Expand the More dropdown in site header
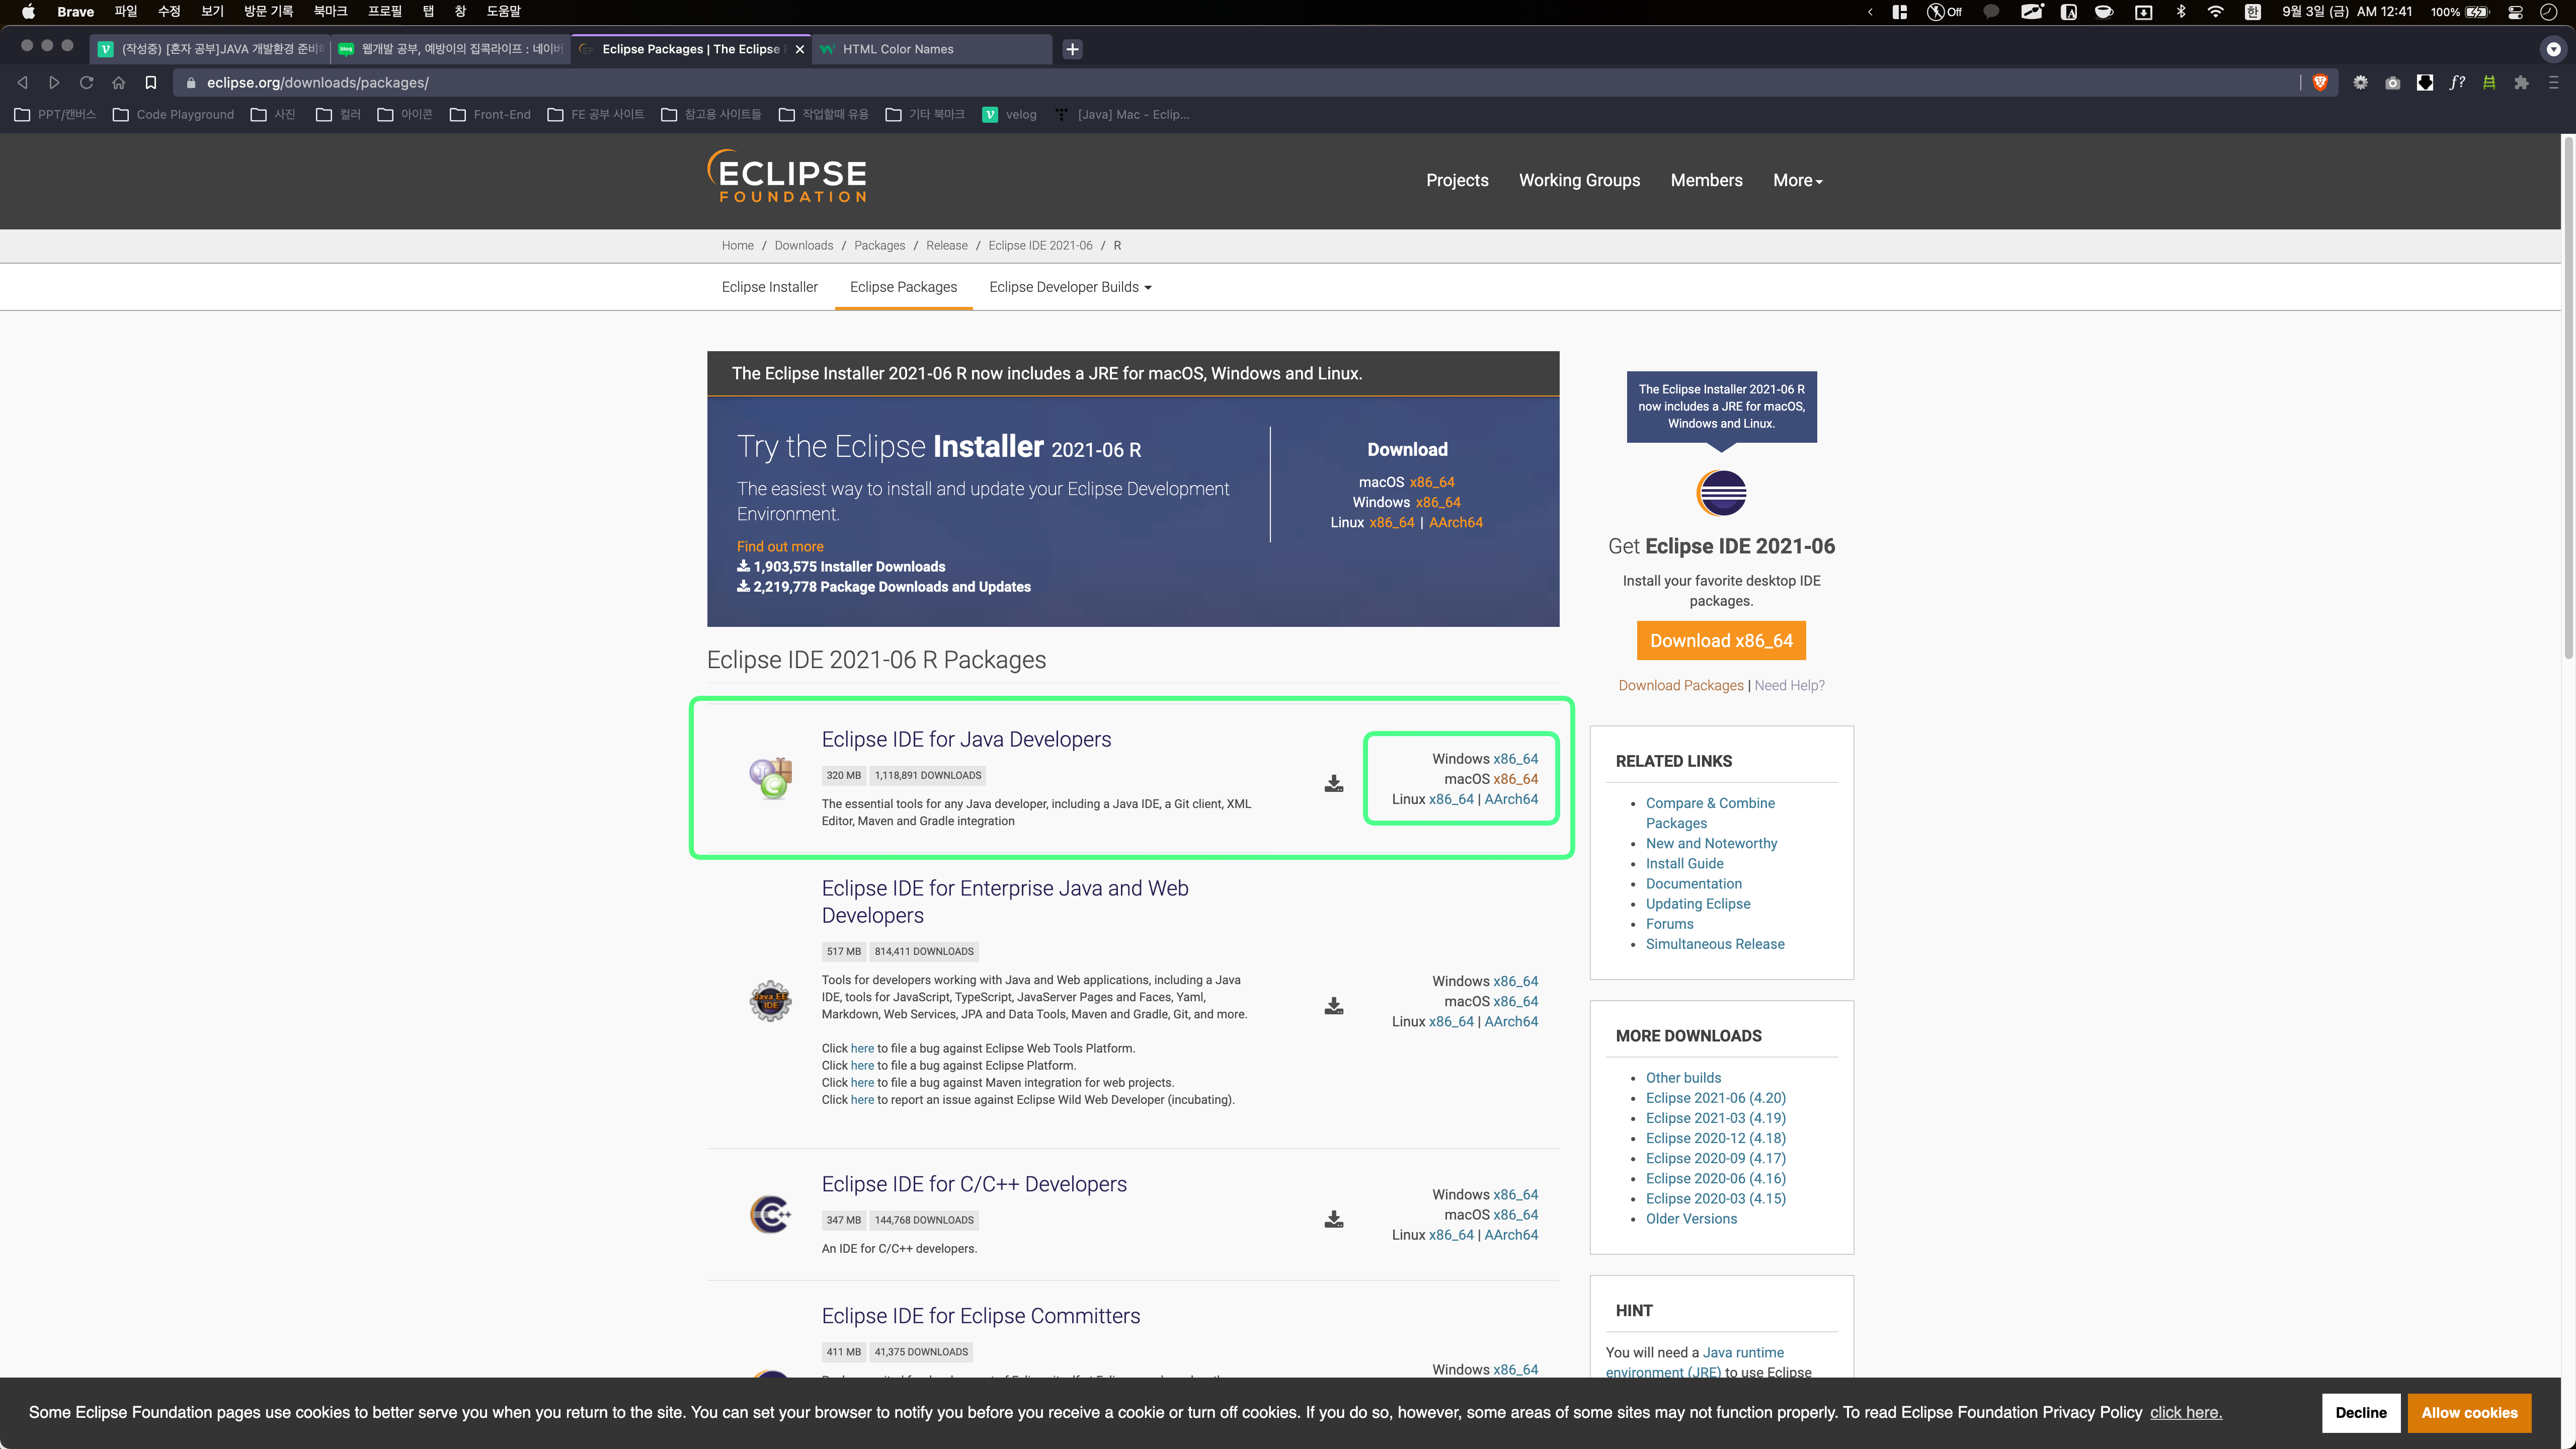 1797,180
